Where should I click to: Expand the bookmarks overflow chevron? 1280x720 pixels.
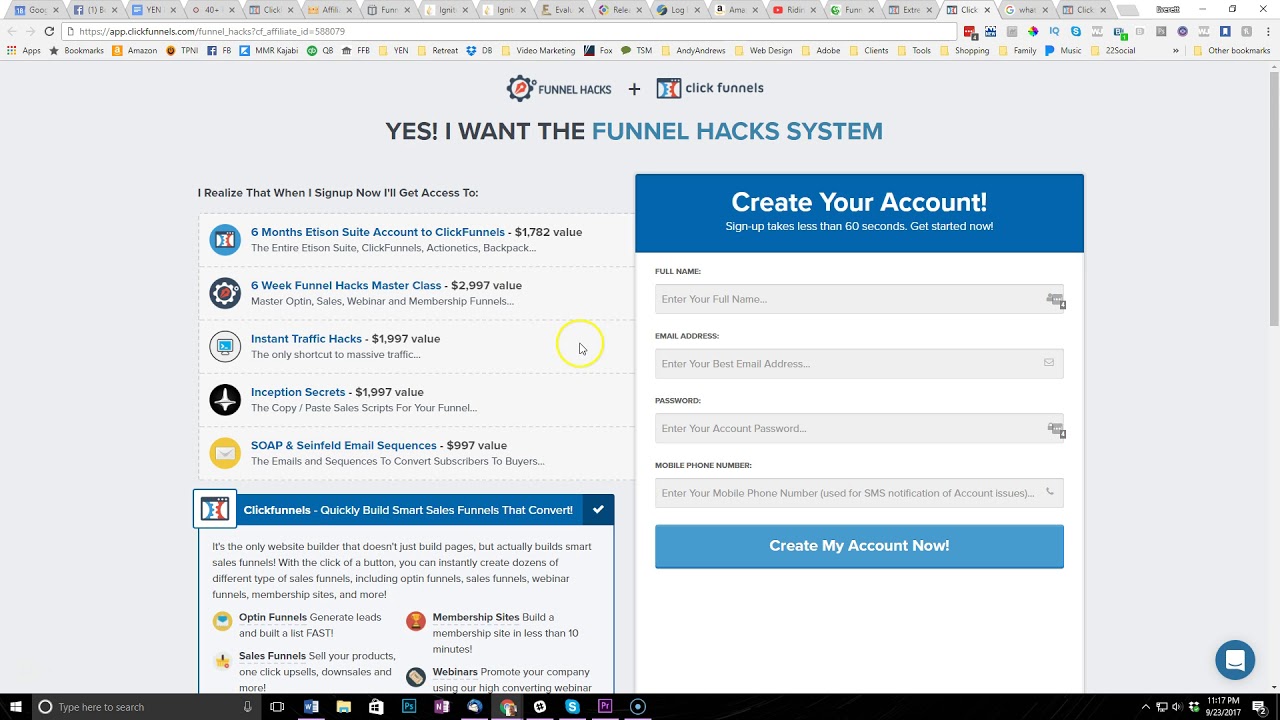(1175, 50)
